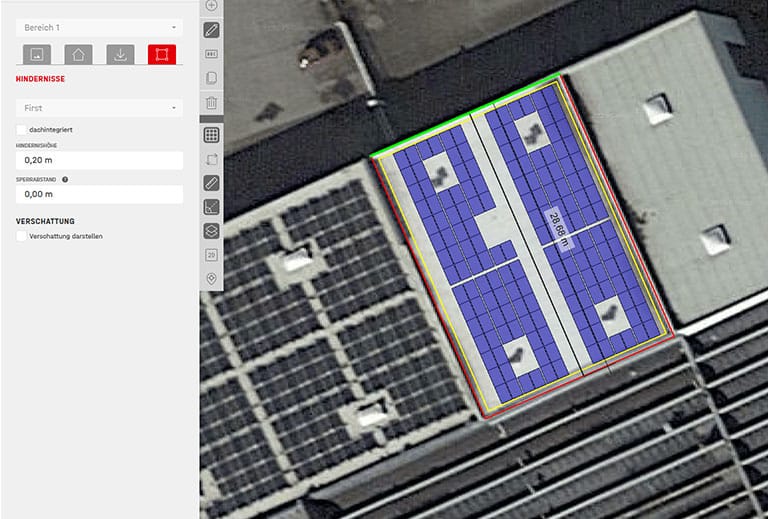Toggle the grid view icon
The height and width of the screenshot is (519, 768).
(x=211, y=135)
